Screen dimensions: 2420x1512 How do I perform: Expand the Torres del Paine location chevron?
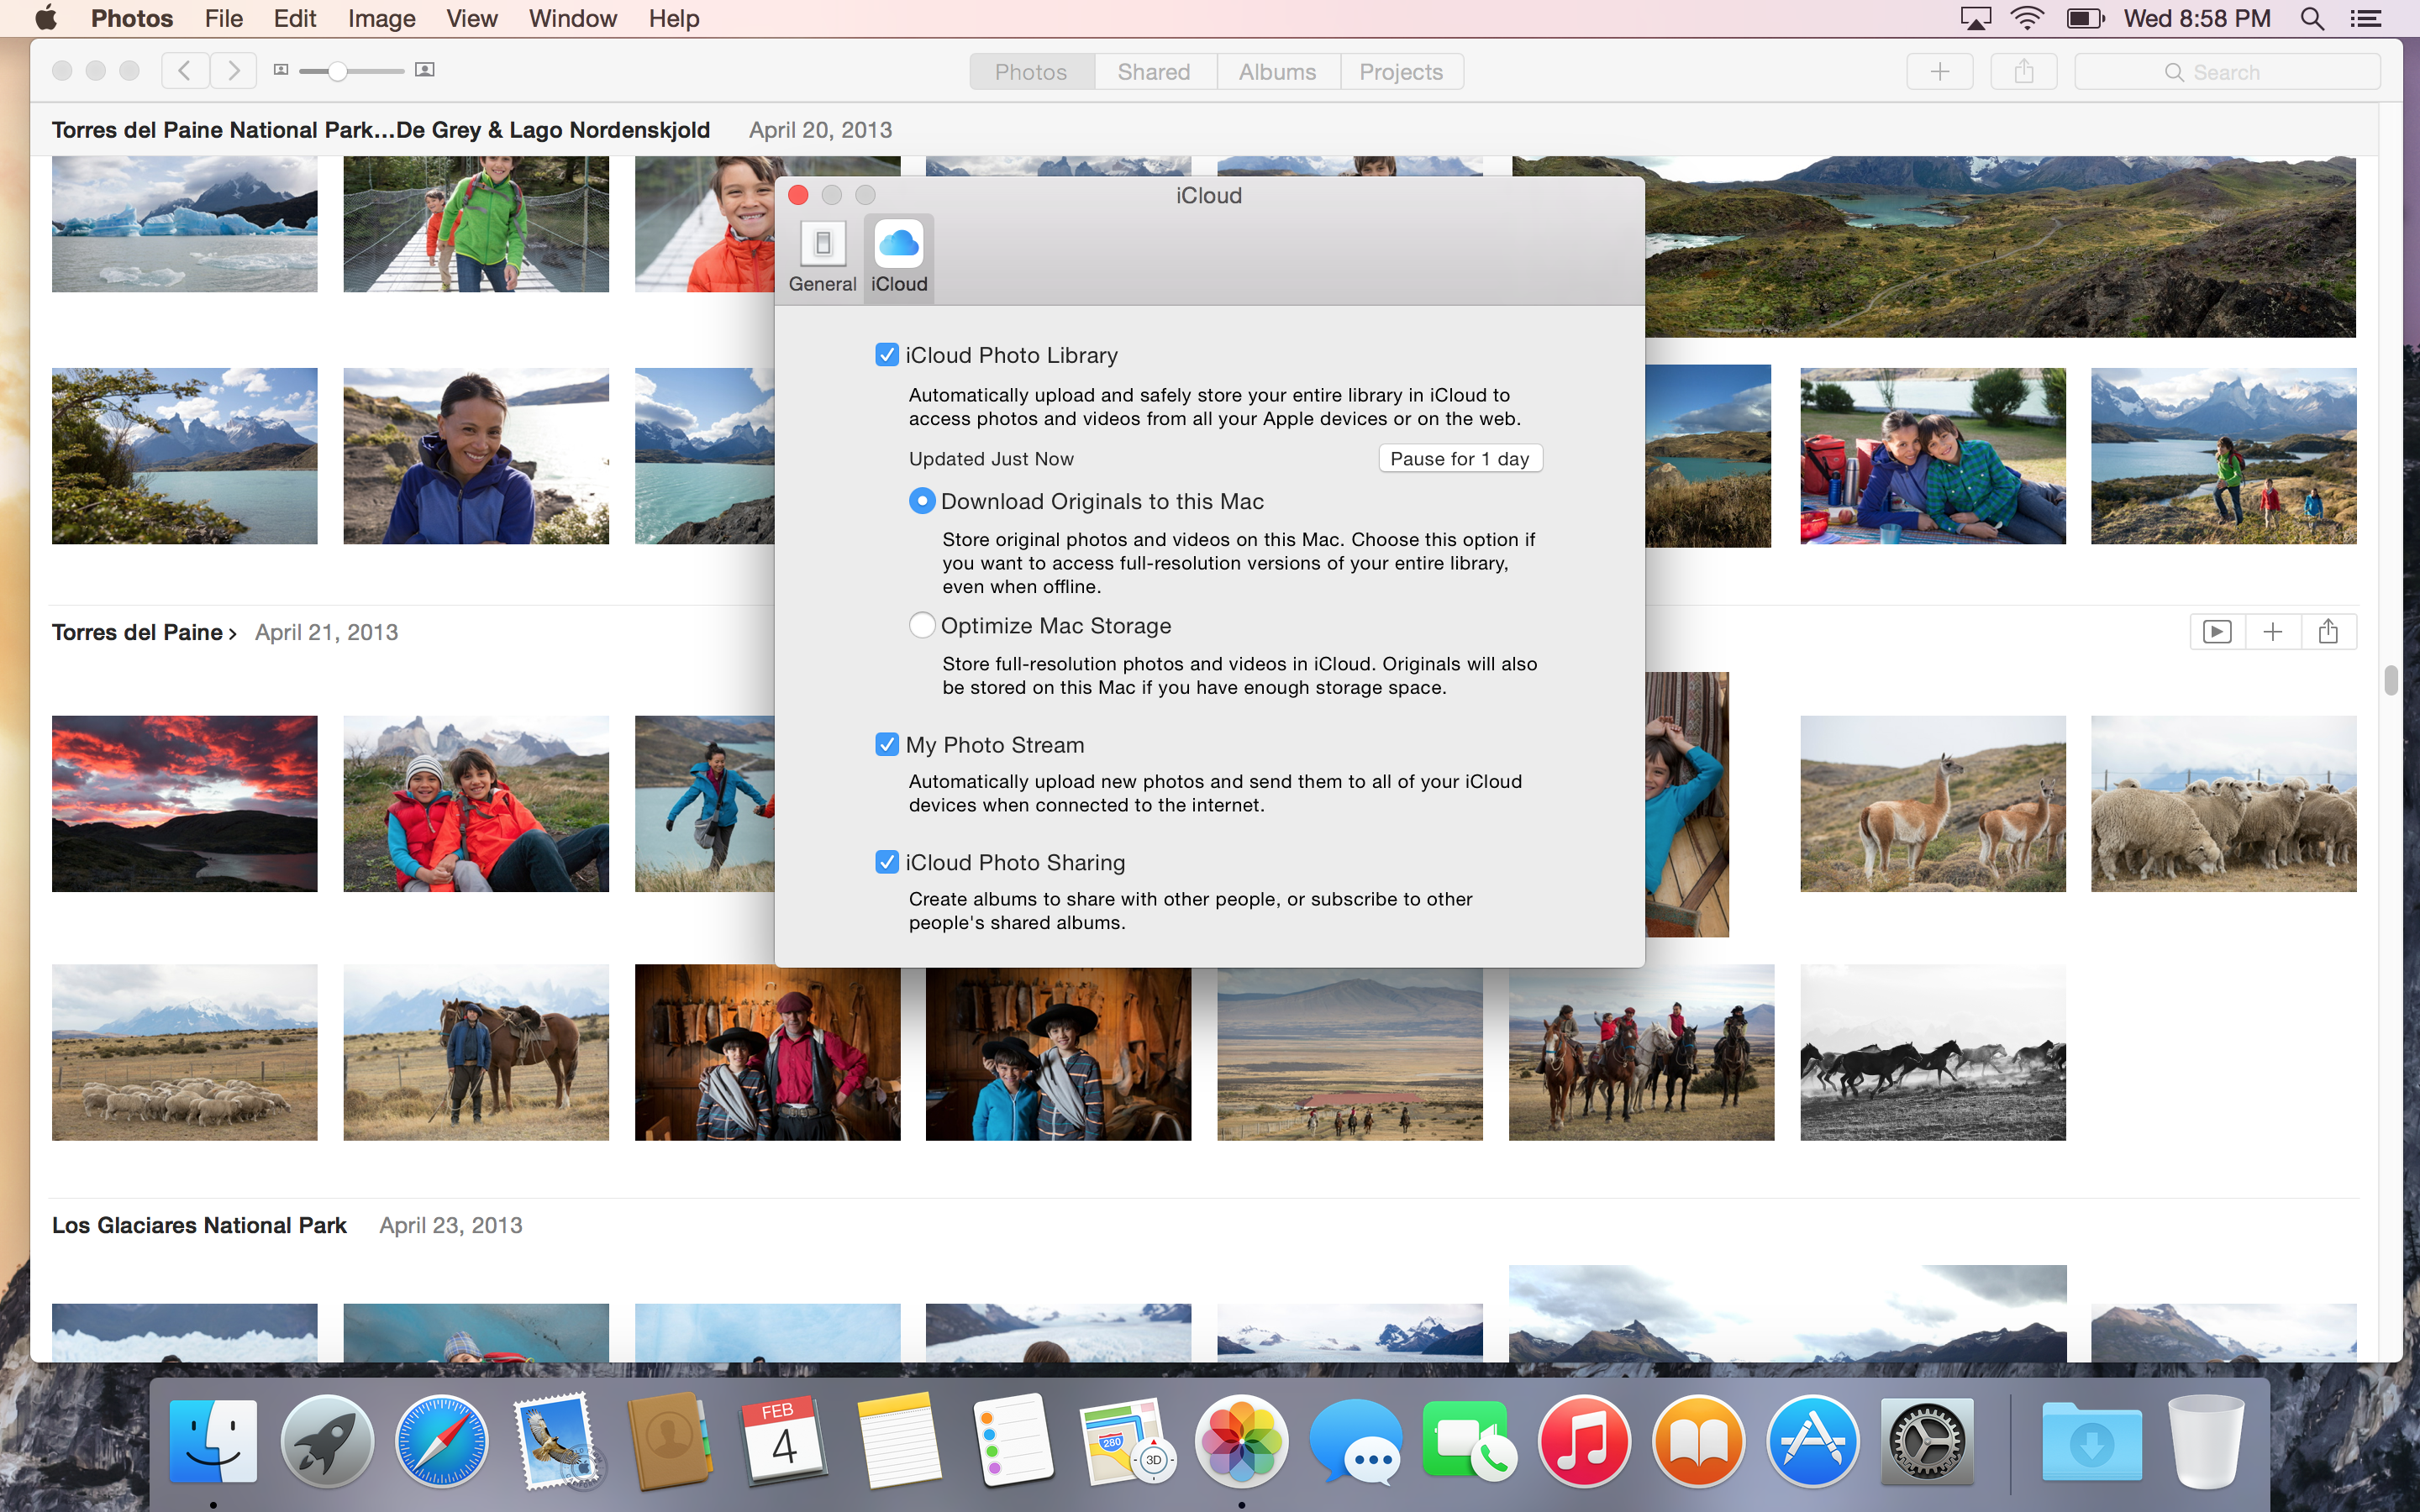pyautogui.click(x=232, y=634)
